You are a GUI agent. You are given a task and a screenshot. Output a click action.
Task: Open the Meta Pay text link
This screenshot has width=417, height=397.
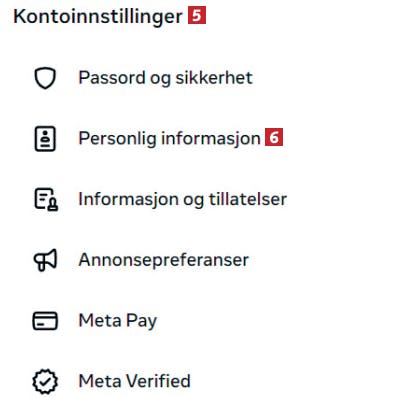tap(118, 321)
